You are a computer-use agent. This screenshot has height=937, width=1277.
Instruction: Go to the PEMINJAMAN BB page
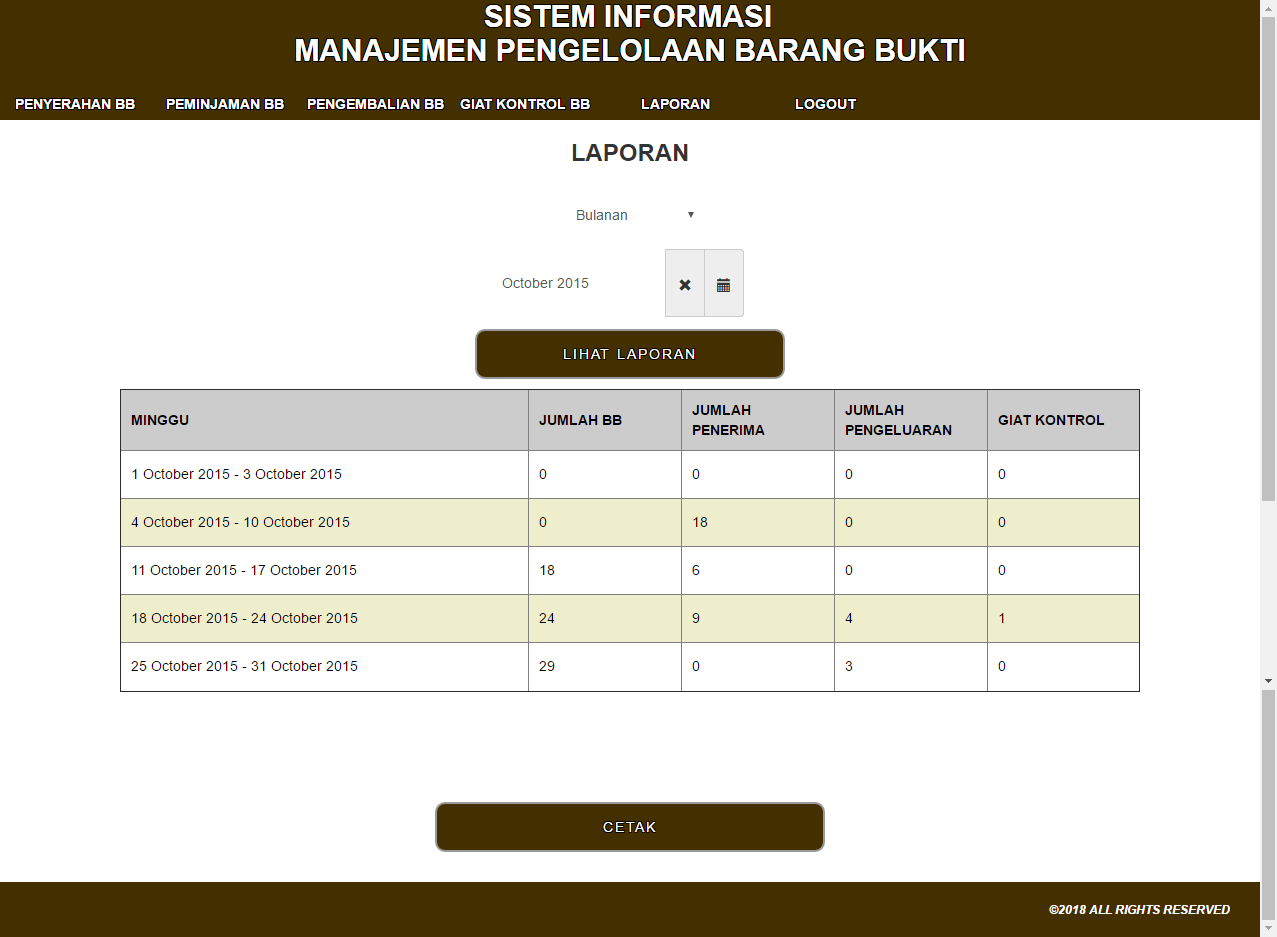coord(225,104)
